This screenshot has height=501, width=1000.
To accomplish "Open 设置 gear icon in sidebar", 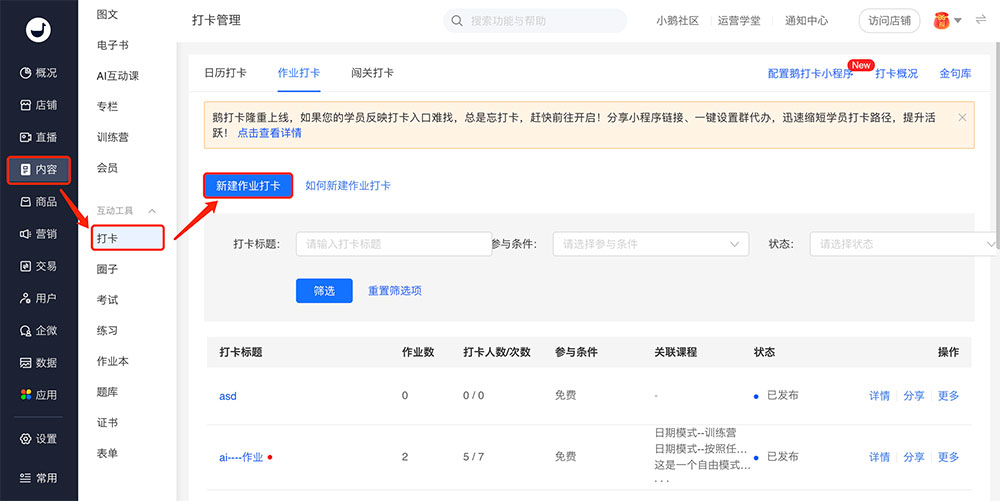I will coord(25,439).
